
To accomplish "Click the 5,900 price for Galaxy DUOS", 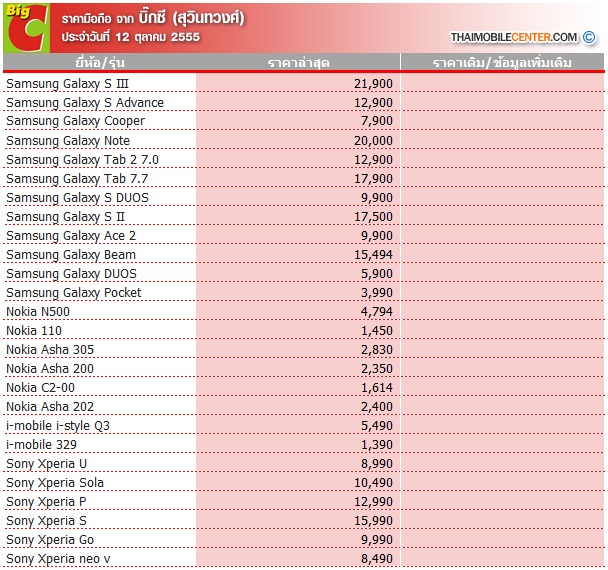I will coord(377,274).
